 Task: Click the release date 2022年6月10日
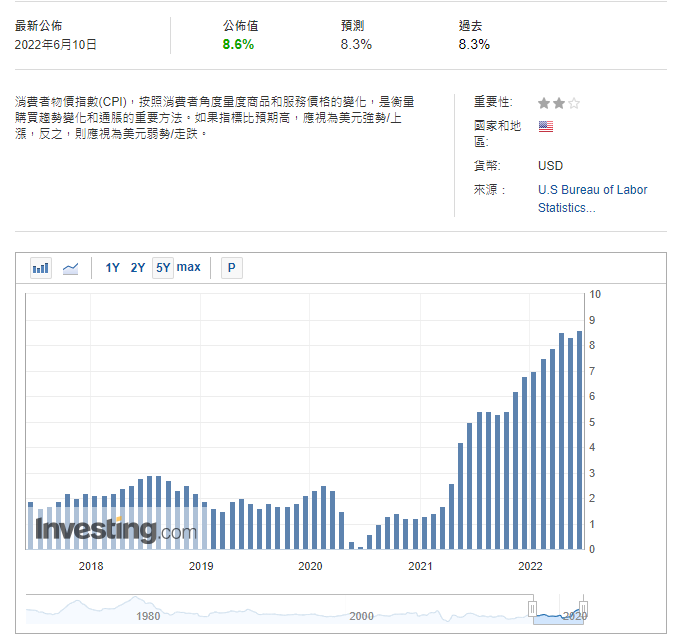[56, 45]
